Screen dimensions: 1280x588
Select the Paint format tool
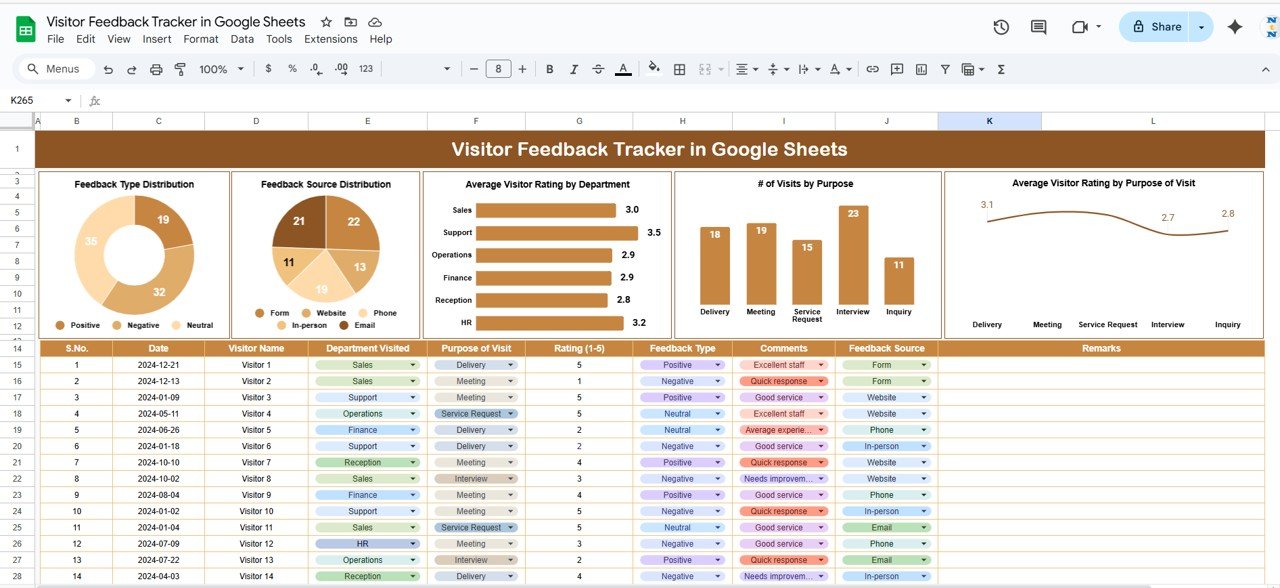coord(180,69)
